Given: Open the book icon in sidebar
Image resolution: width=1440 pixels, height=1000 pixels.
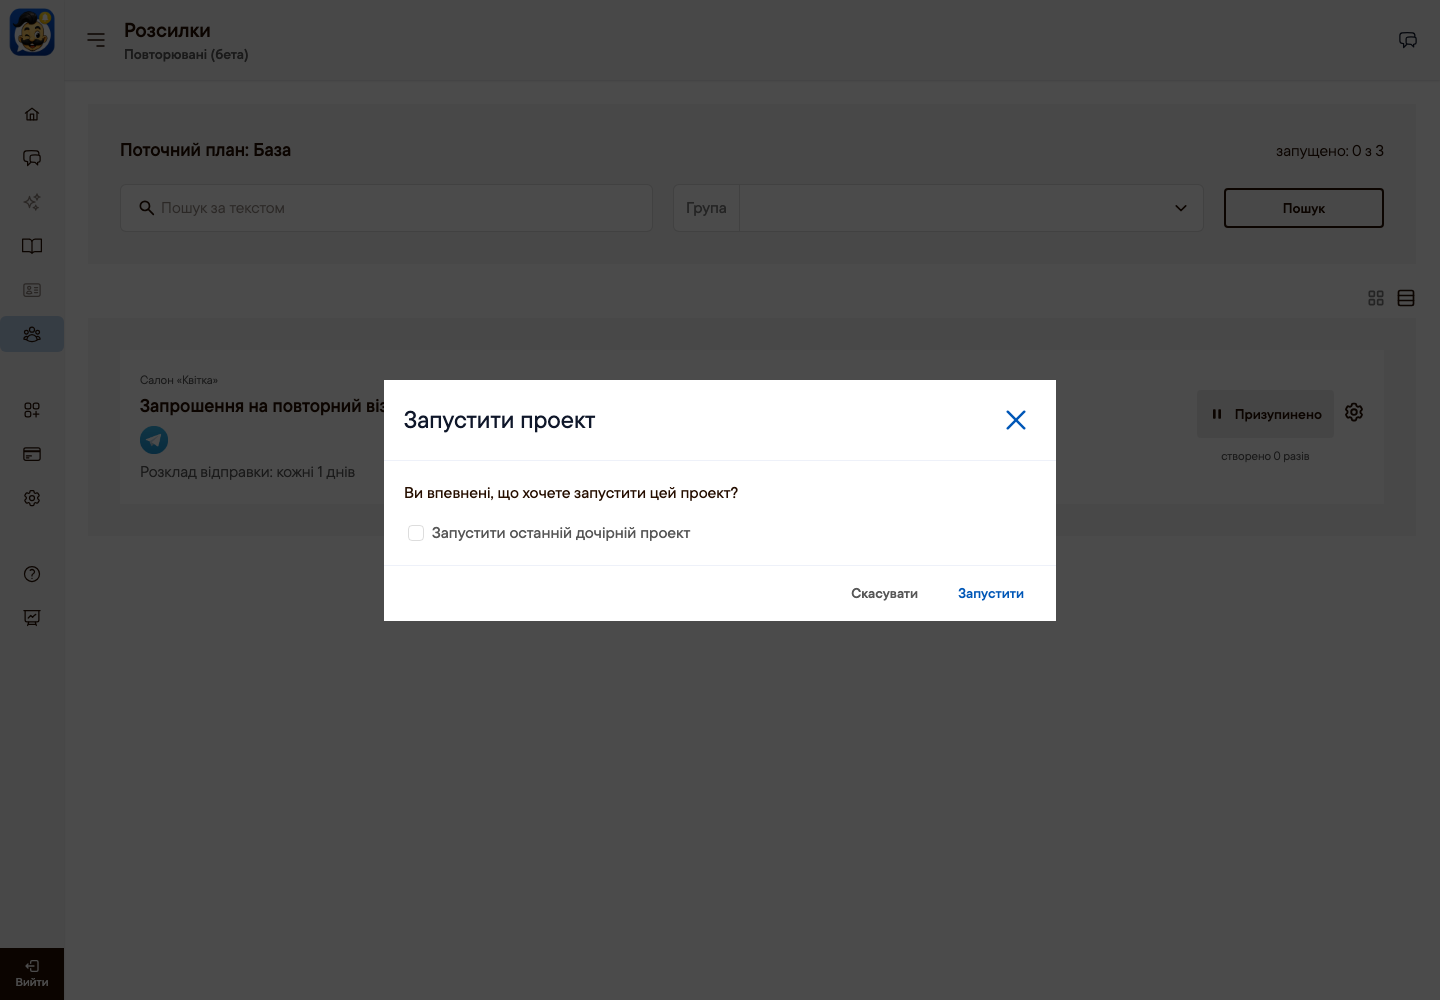Looking at the screenshot, I should (x=32, y=246).
